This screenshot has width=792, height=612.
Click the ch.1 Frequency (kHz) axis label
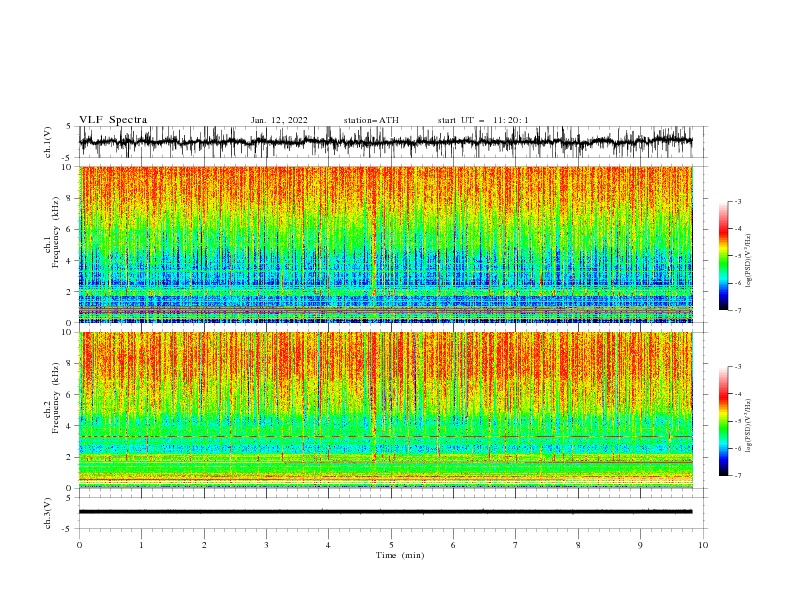(x=52, y=233)
